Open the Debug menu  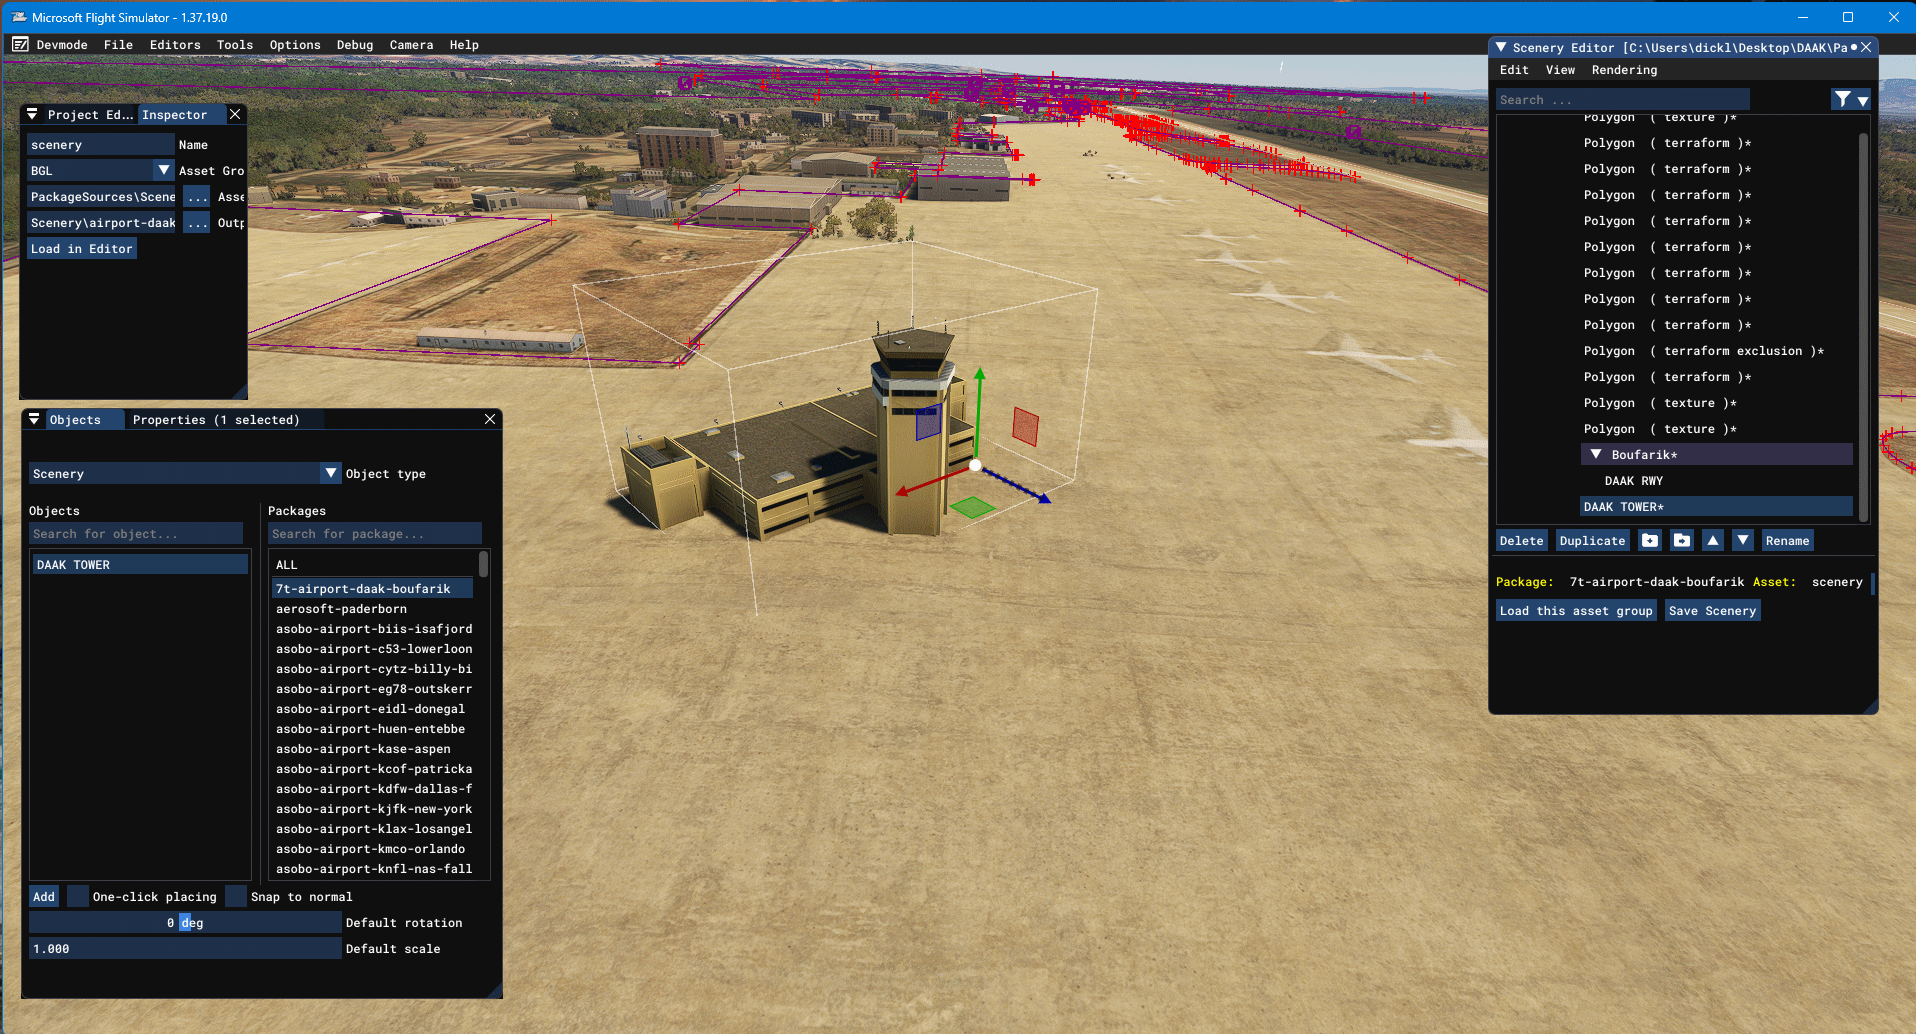pos(355,45)
